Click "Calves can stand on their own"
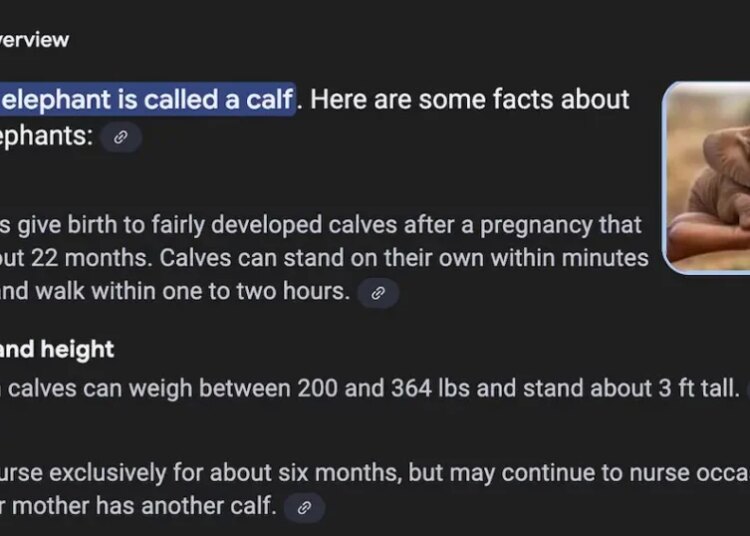This screenshot has width=750, height=536. (322, 258)
